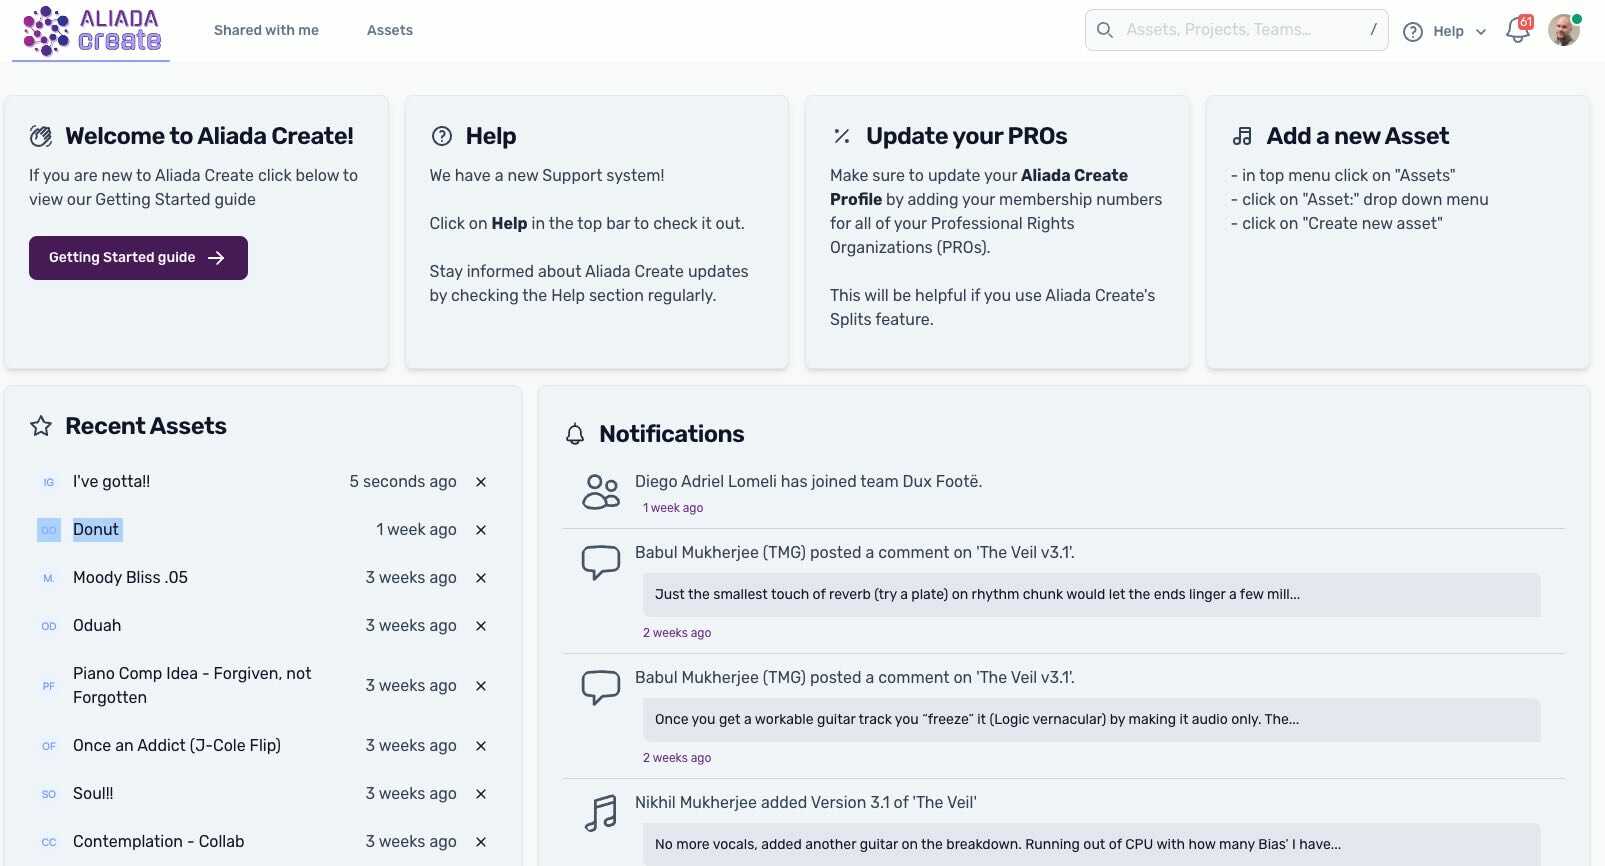The image size is (1605, 866).
Task: Click the Oduah asset badge icon
Action: (48, 626)
